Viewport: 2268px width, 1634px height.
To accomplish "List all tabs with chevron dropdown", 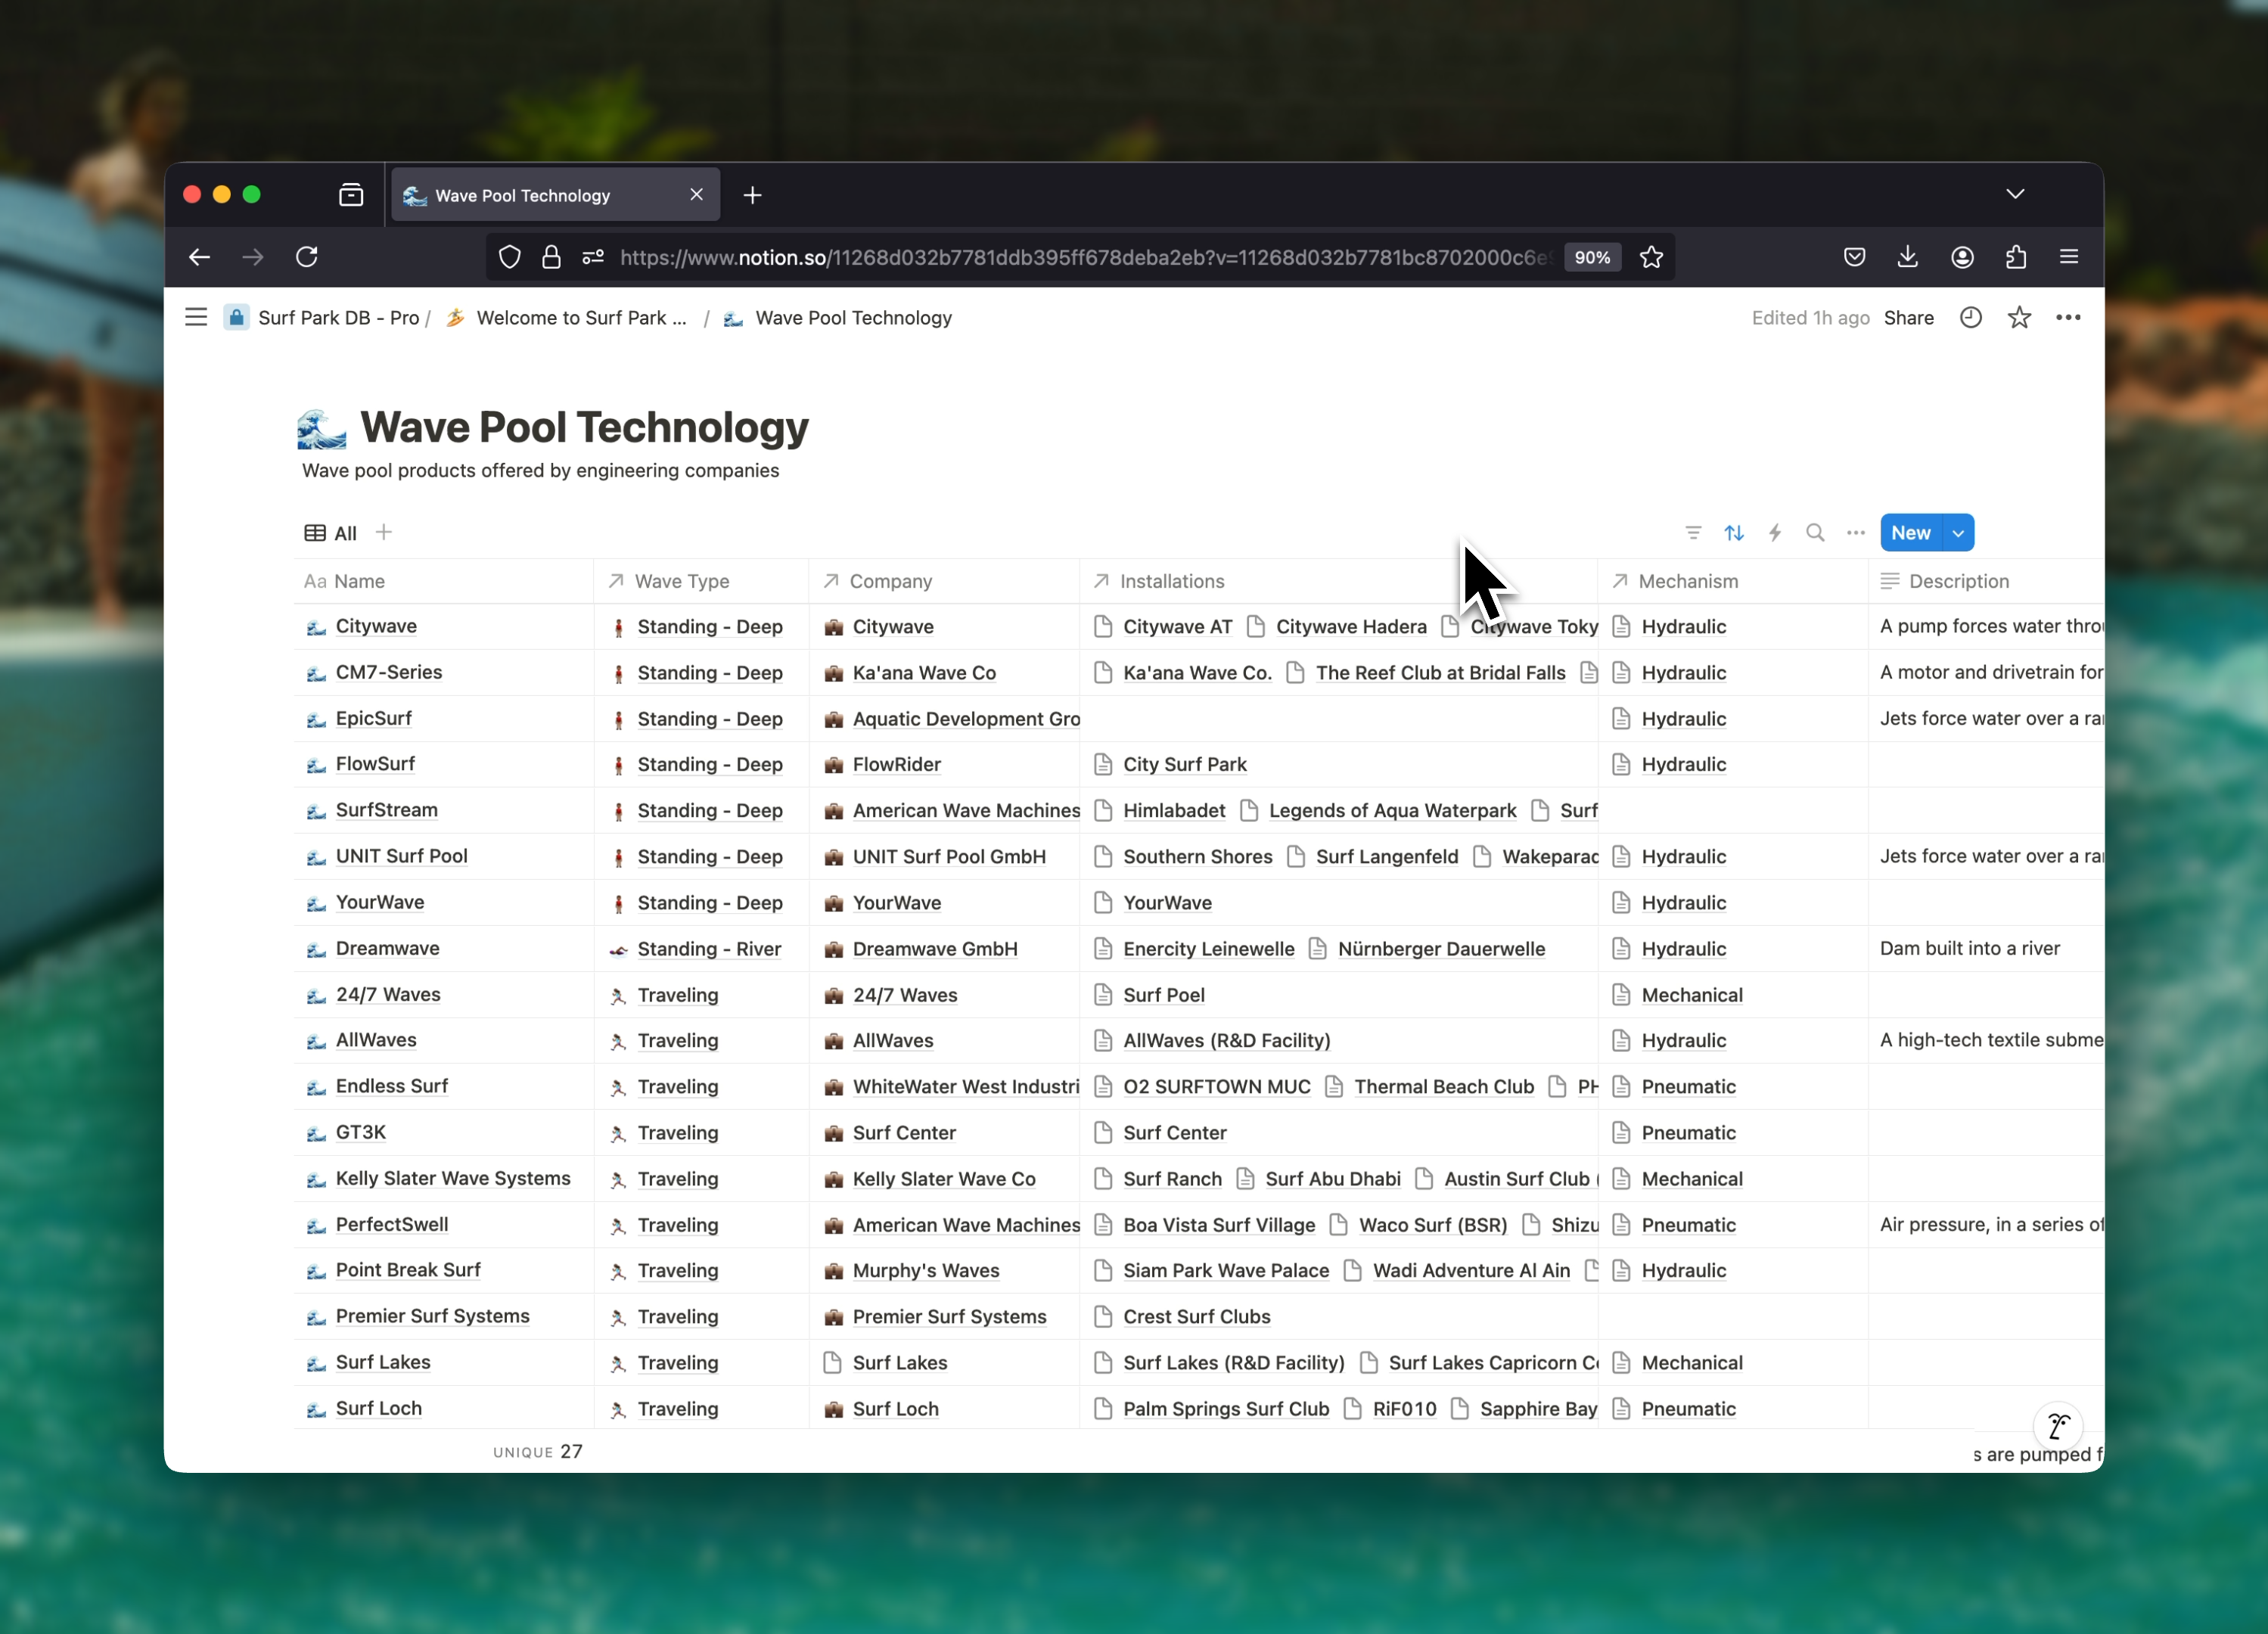I will click(x=2015, y=194).
